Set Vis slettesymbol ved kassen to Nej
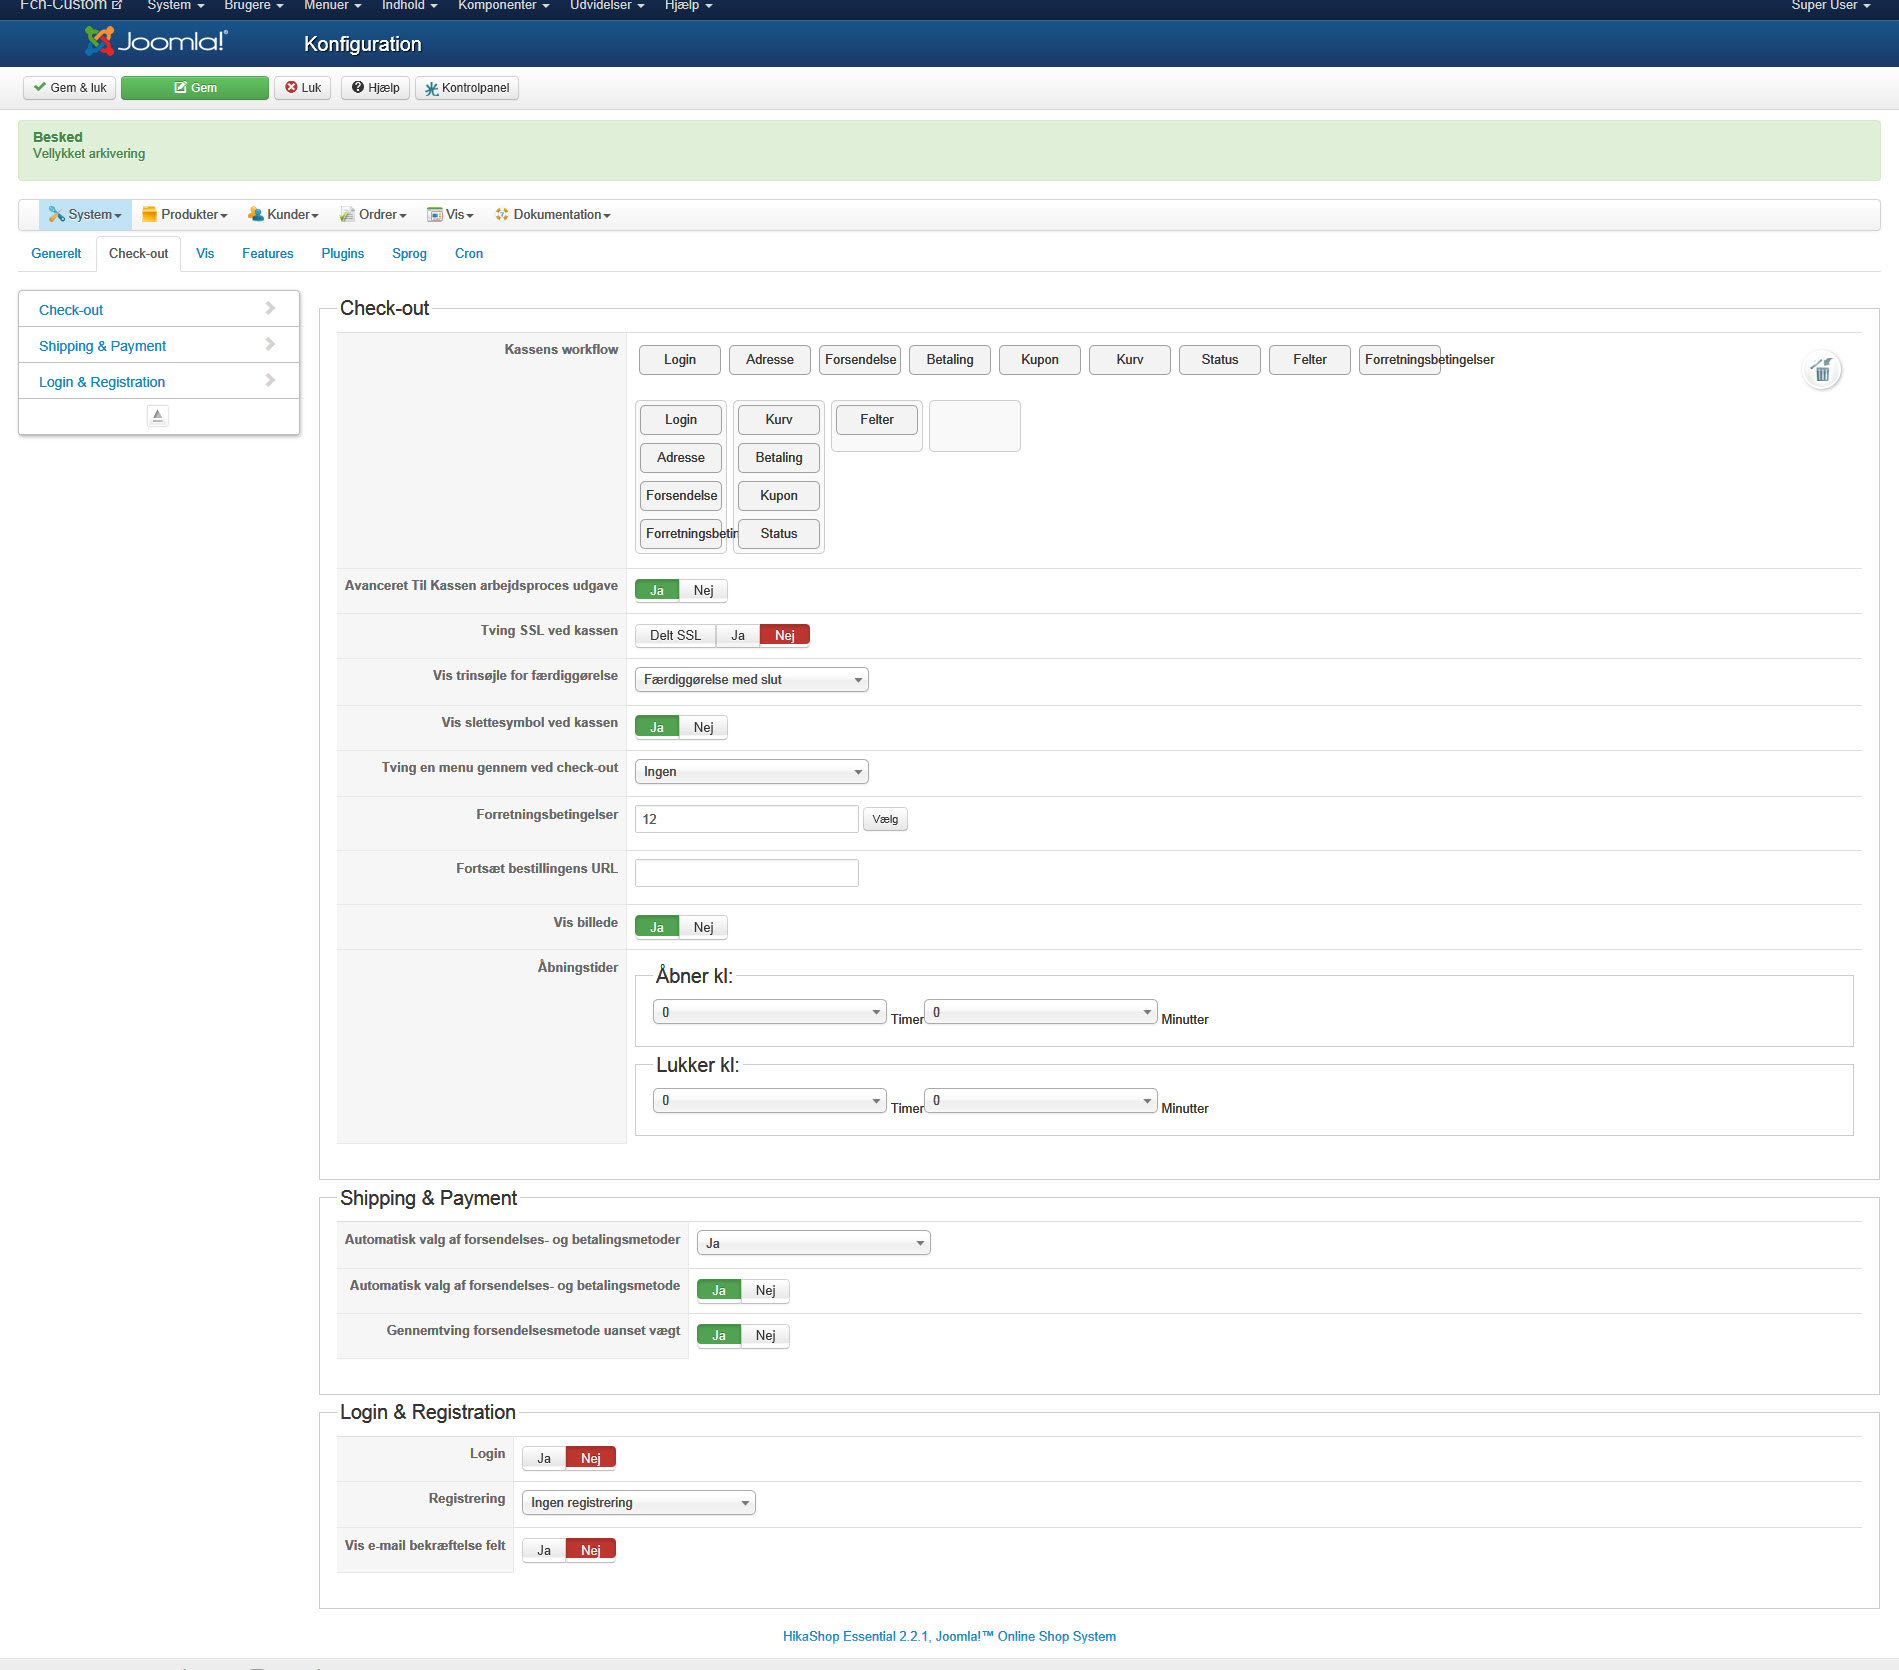This screenshot has width=1899, height=1670. click(x=703, y=728)
